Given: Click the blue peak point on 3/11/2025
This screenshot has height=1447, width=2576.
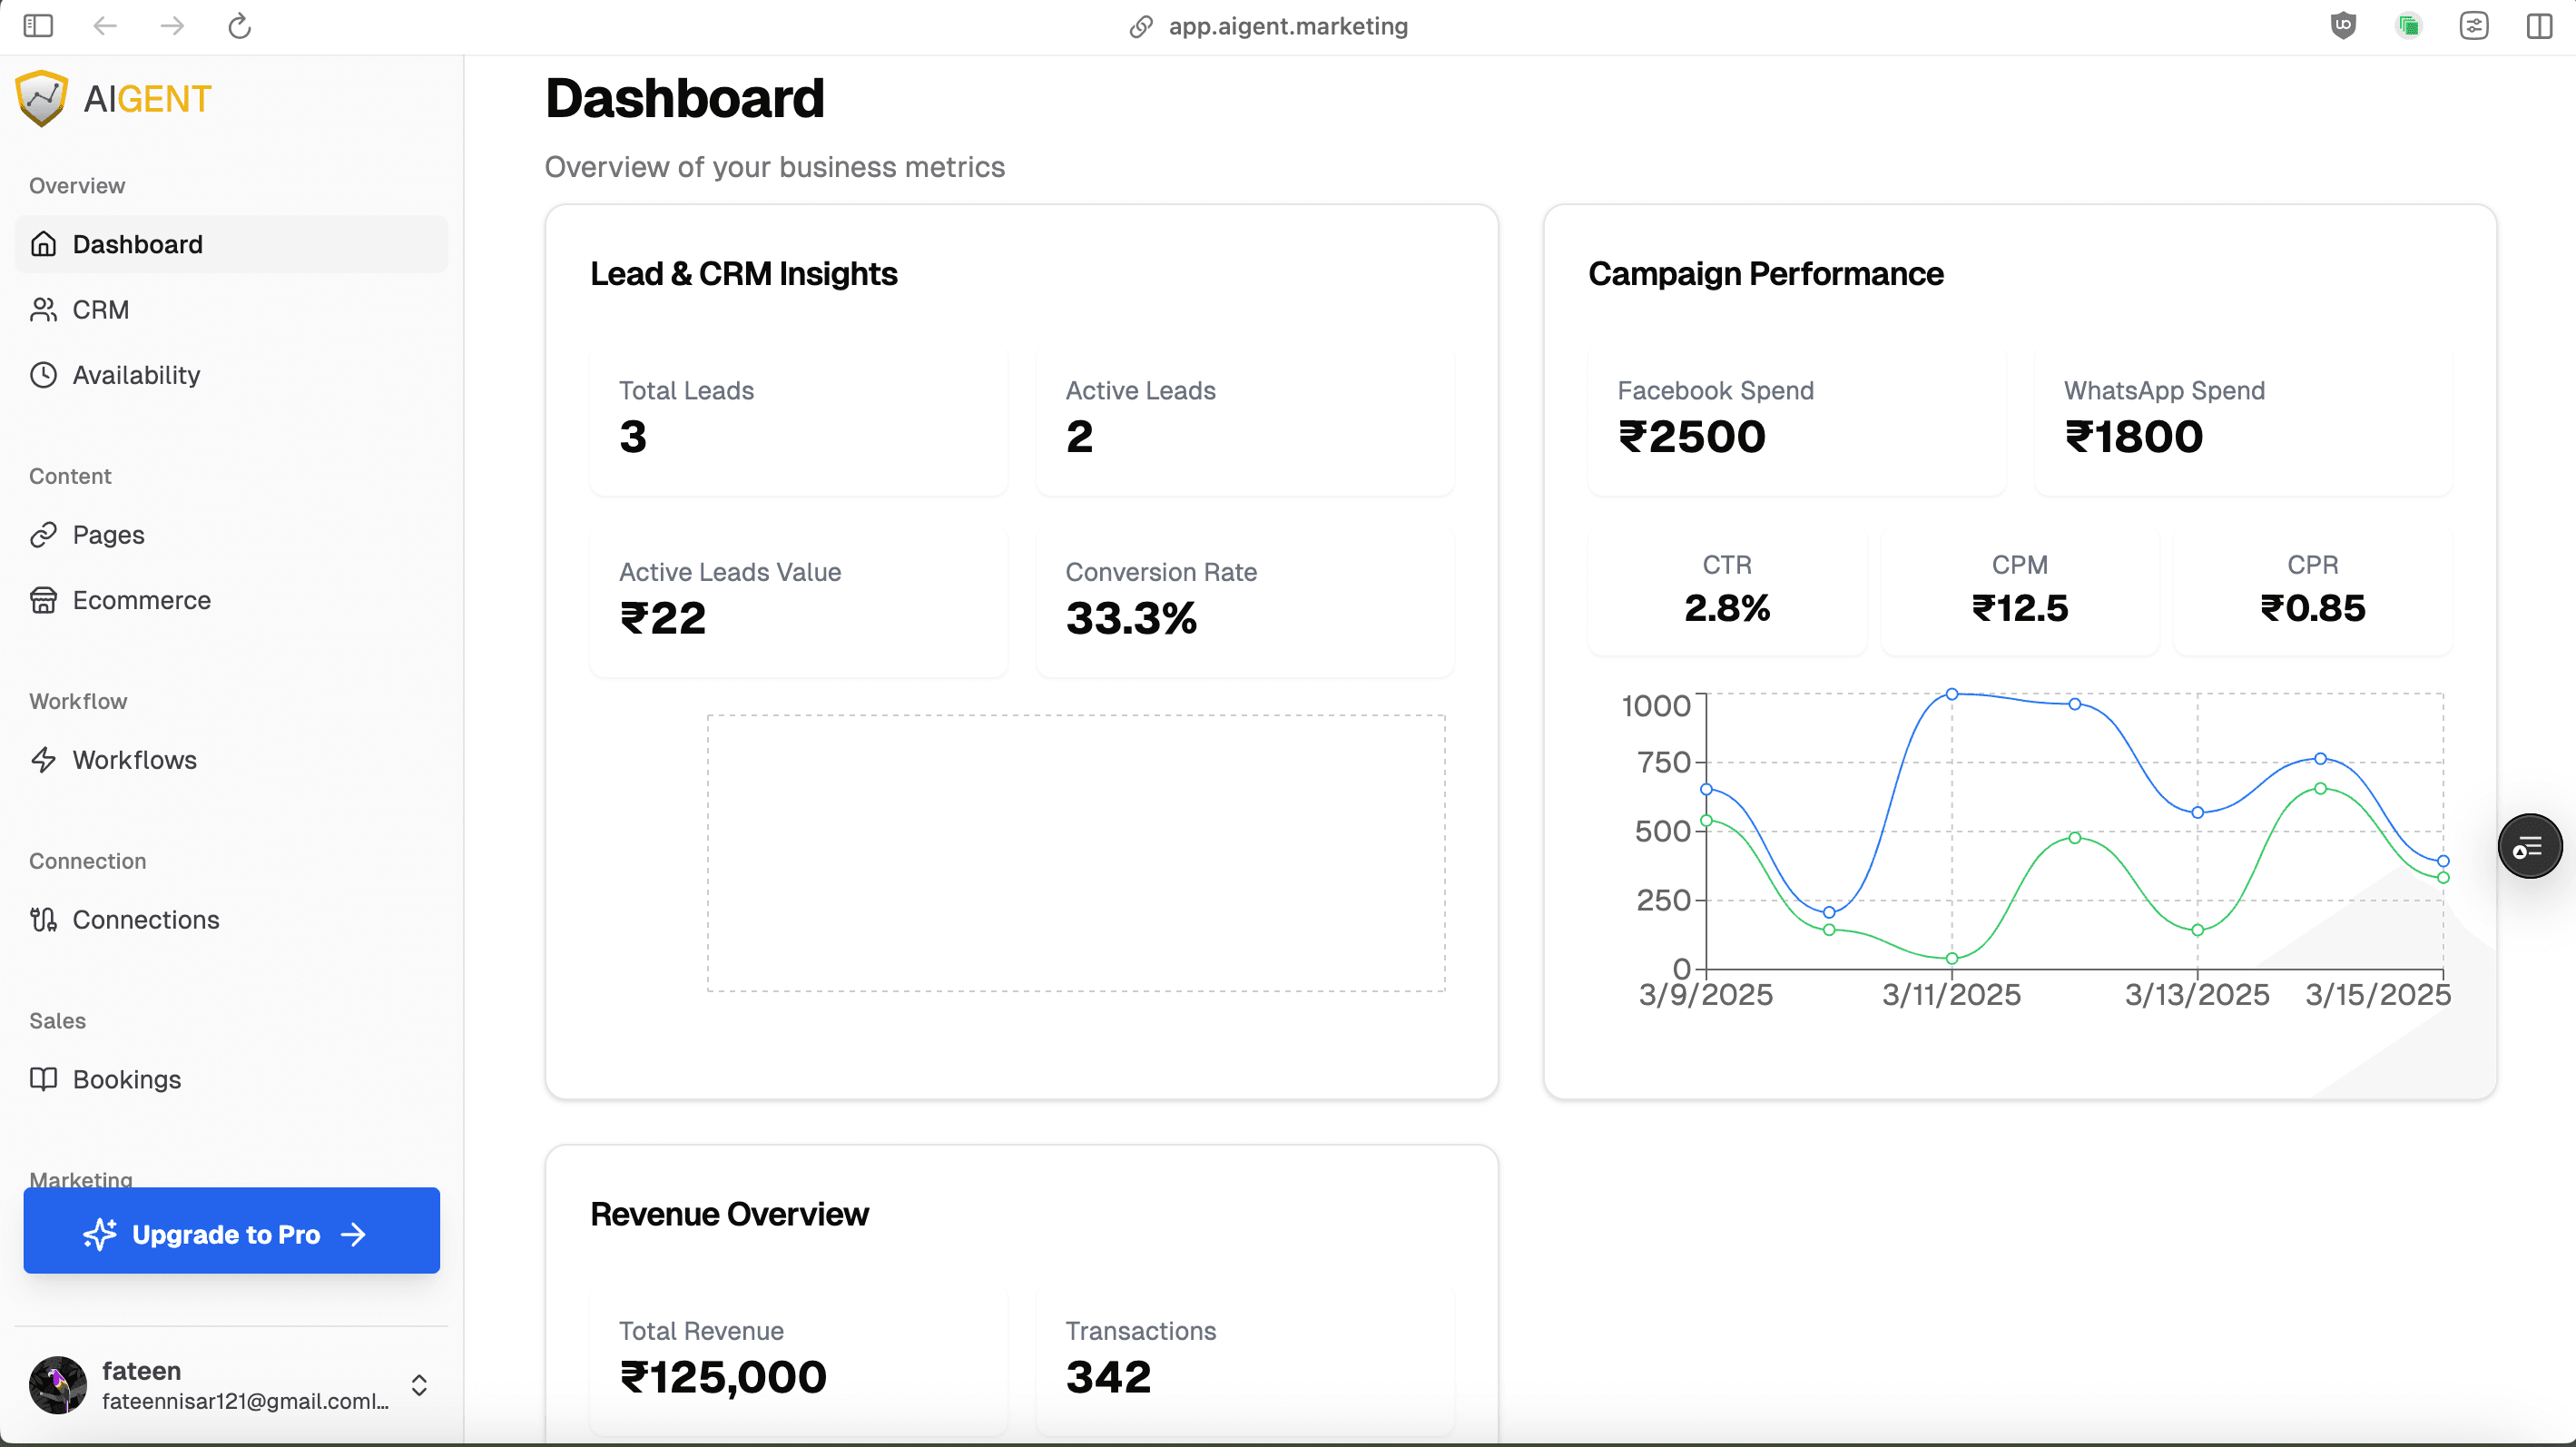Looking at the screenshot, I should coord(1951,694).
